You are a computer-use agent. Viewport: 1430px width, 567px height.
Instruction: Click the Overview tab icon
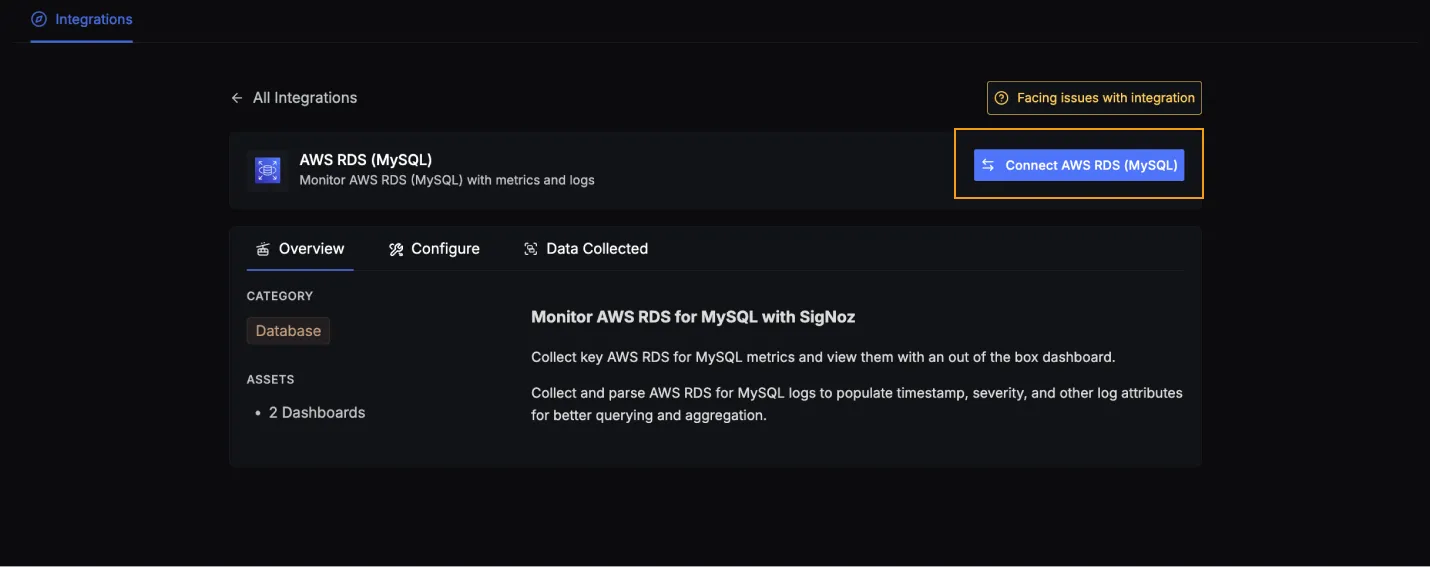point(263,249)
